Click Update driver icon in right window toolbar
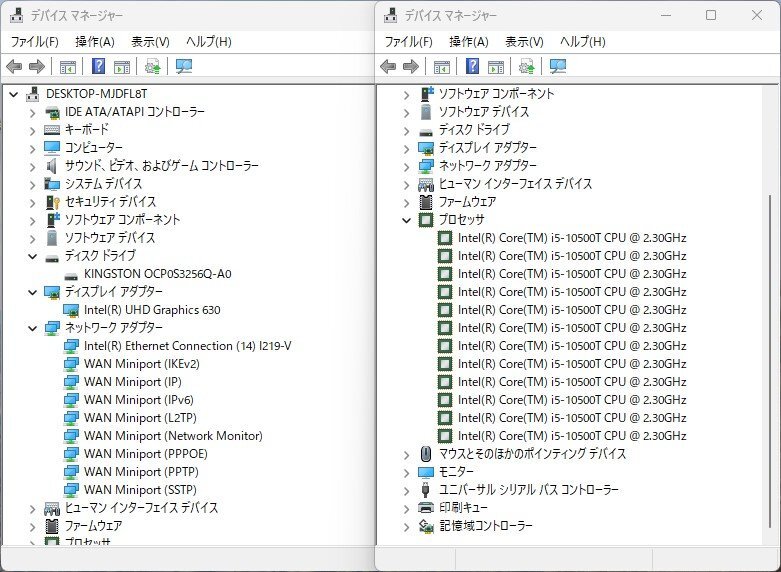The width and height of the screenshot is (781, 572). pyautogui.click(x=526, y=66)
